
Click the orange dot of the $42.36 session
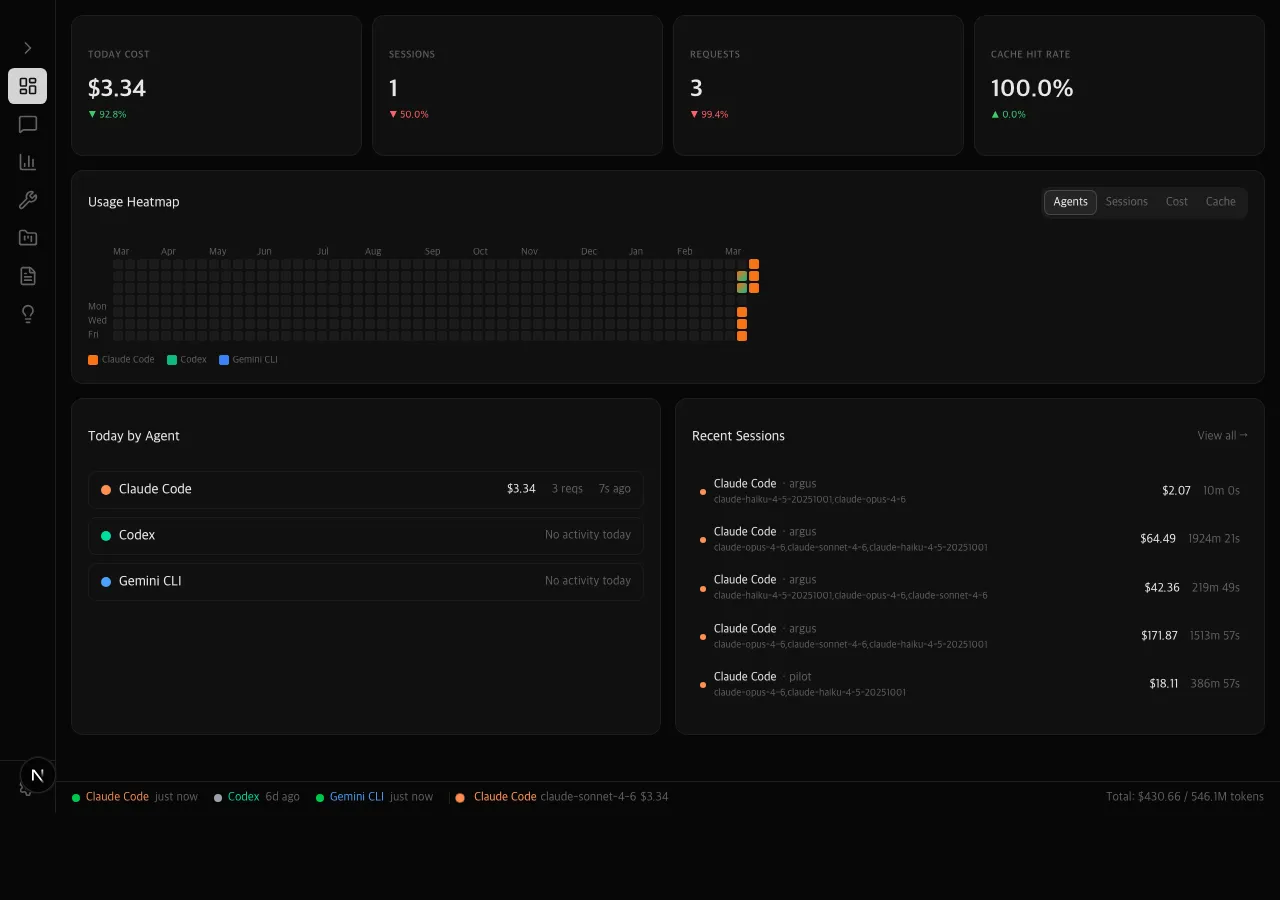click(x=703, y=588)
